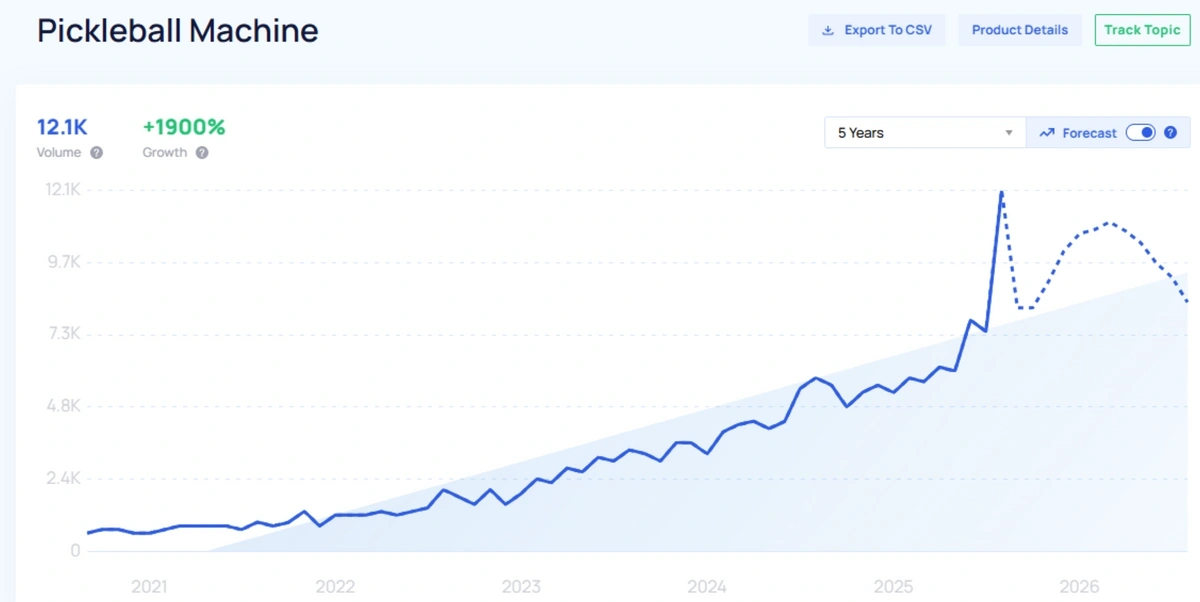Click the 2026 x-axis label

1079,587
